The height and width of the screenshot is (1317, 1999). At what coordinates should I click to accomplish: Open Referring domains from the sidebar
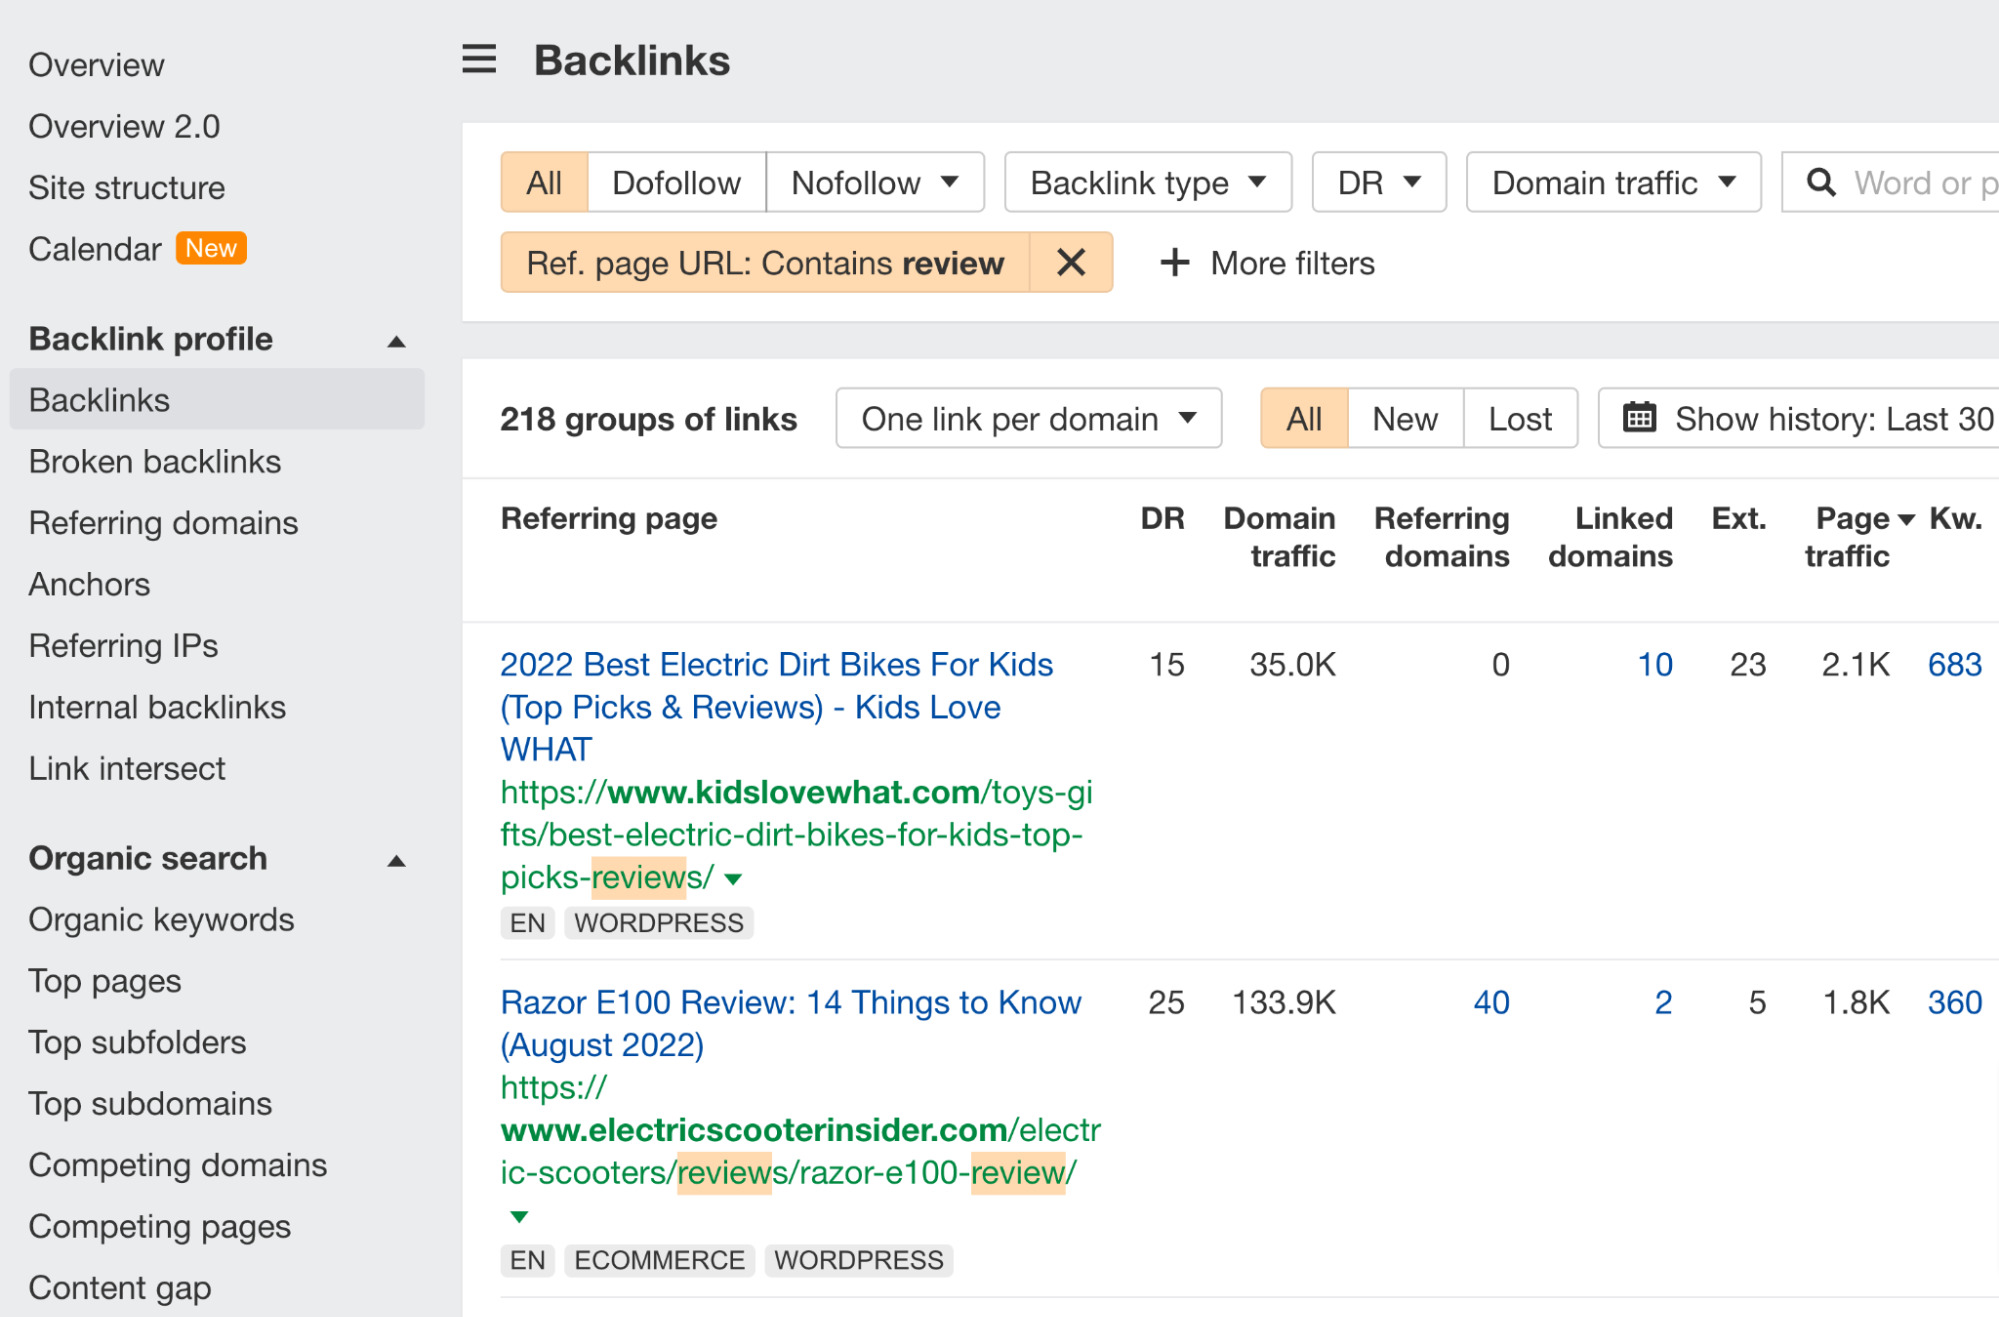pyautogui.click(x=163, y=522)
